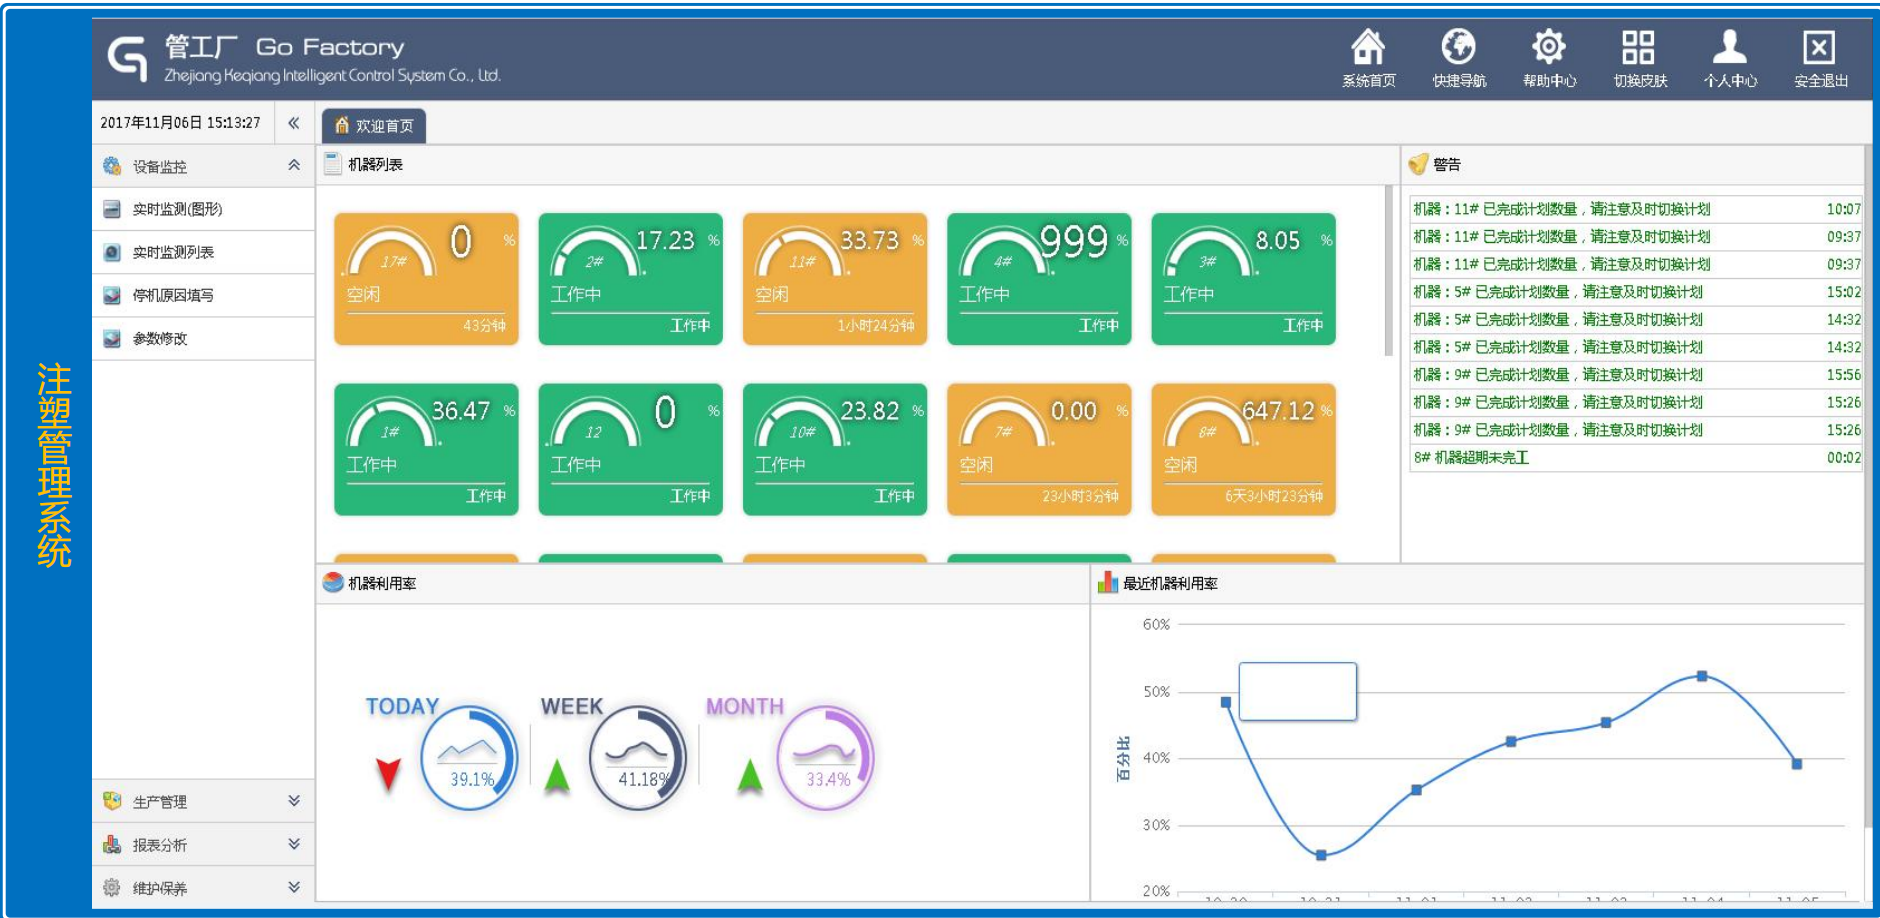1880x918 pixels.
Task: Click the 4# machine card showing 999
Action: click(1039, 279)
